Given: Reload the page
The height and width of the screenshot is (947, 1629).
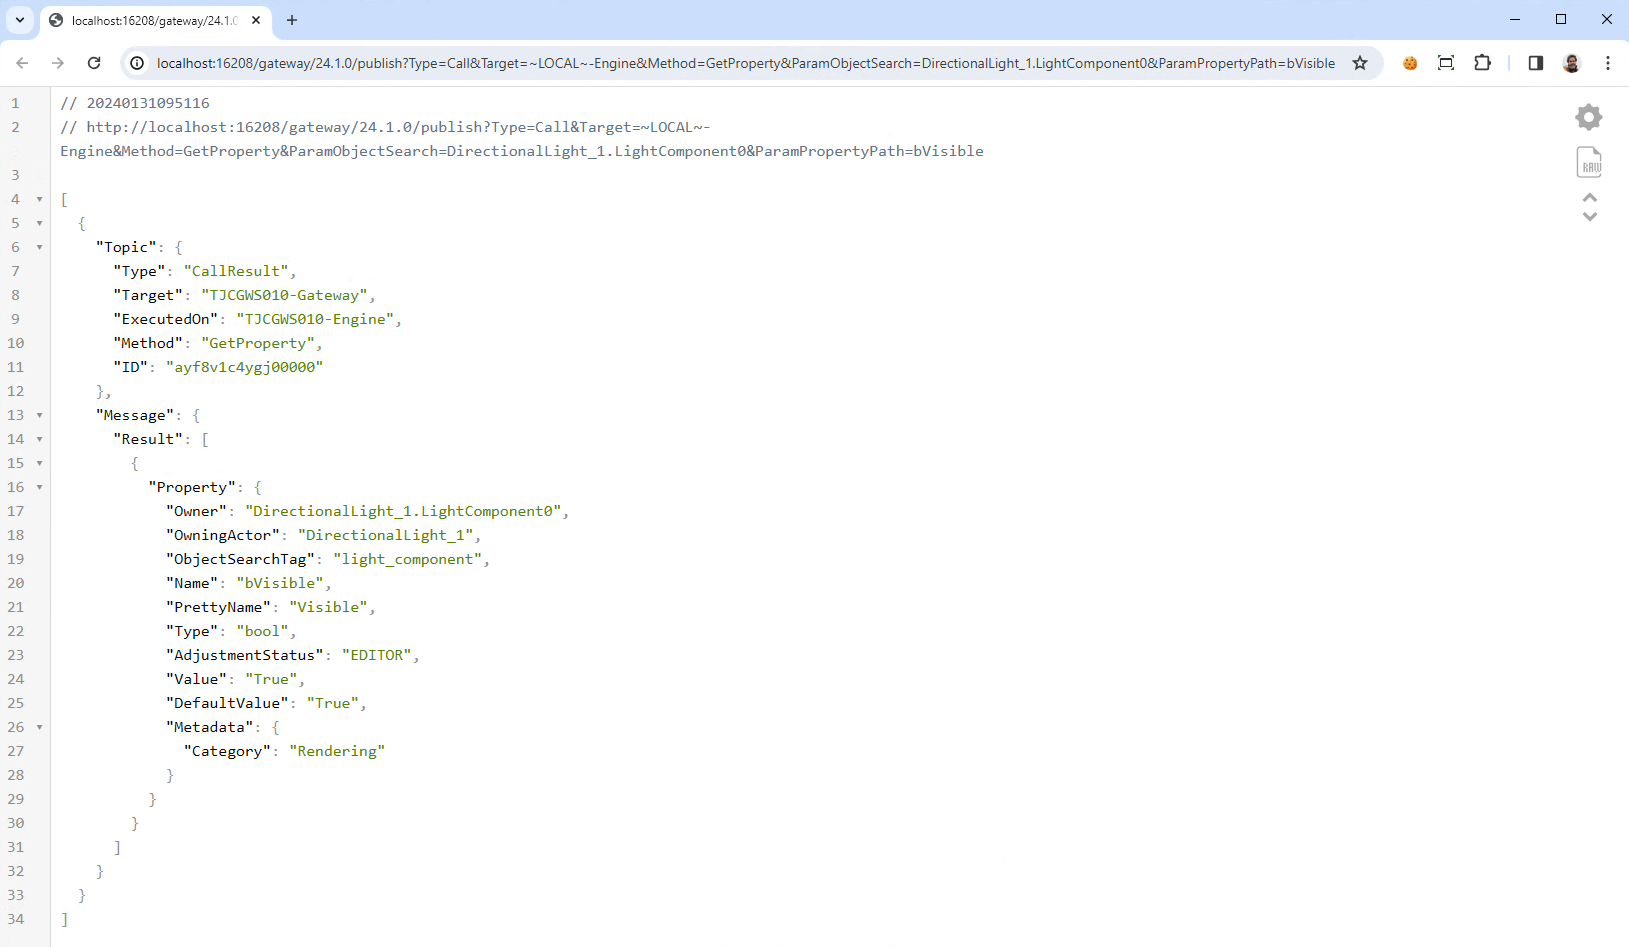Looking at the screenshot, I should click(94, 62).
